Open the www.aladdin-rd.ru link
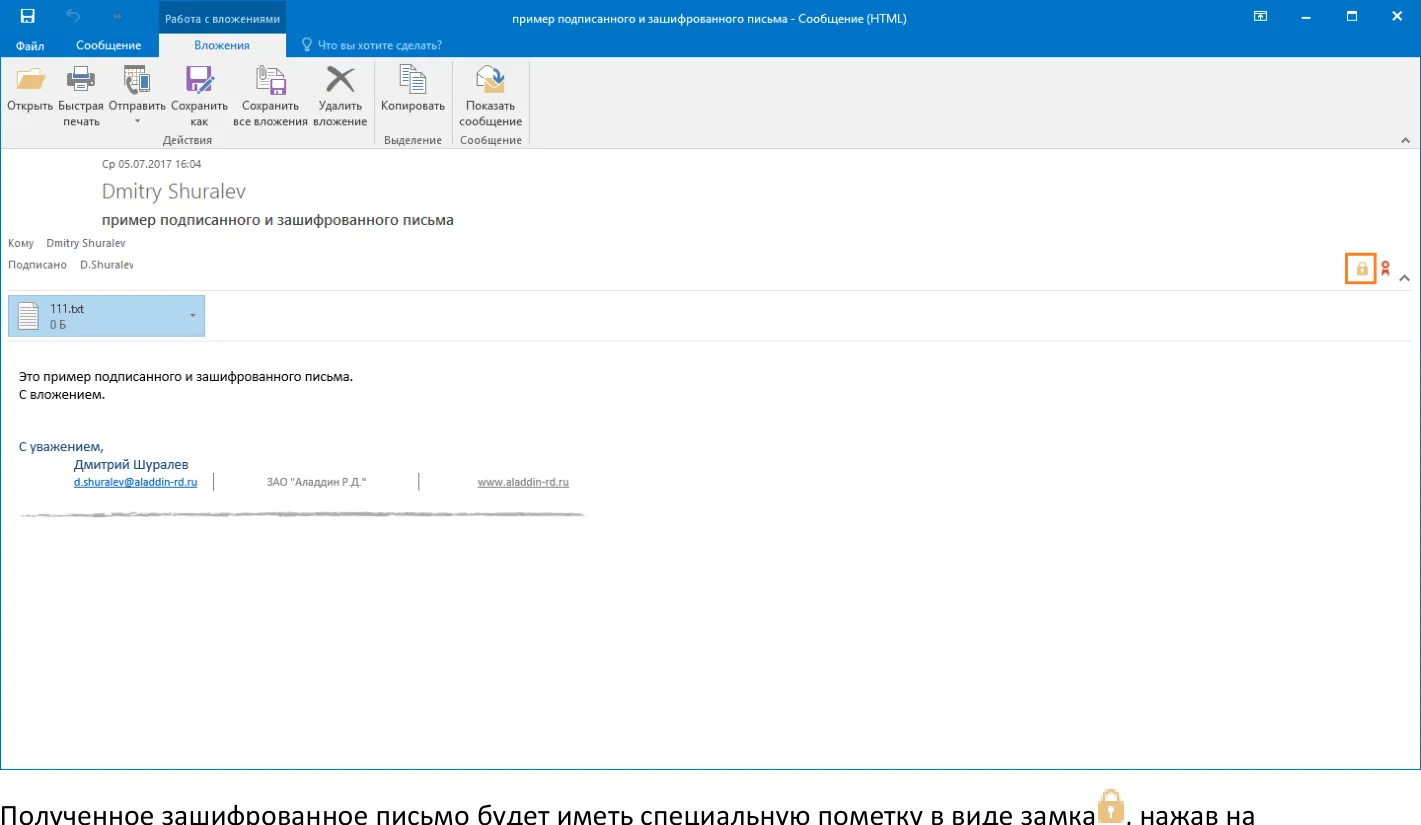Viewport: 1421px width, 825px height. (x=523, y=482)
